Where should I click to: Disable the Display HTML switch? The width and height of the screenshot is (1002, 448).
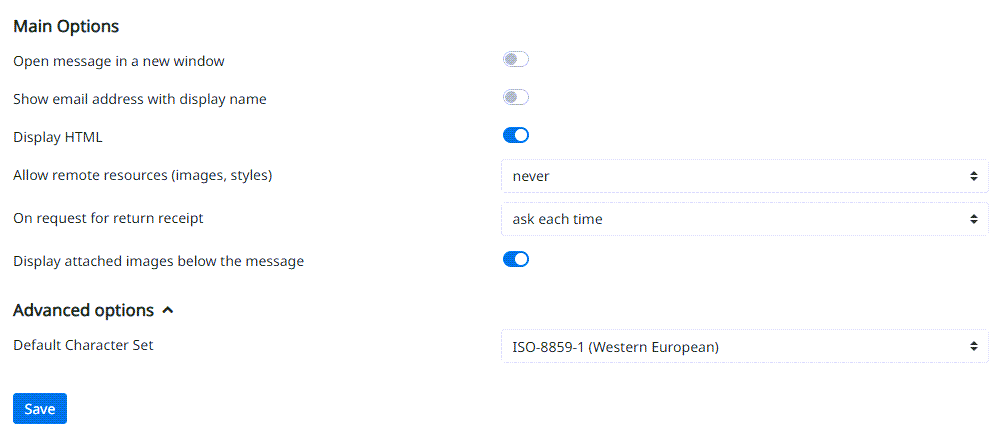(x=515, y=136)
